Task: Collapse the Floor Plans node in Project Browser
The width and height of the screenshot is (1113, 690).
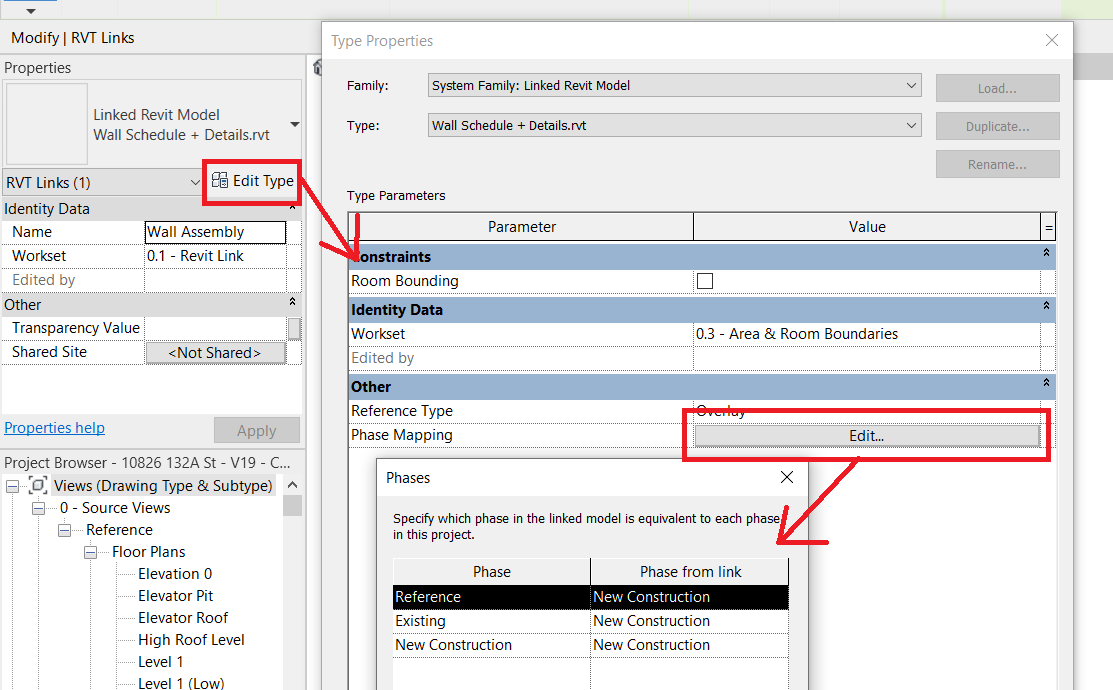Action: 90,551
